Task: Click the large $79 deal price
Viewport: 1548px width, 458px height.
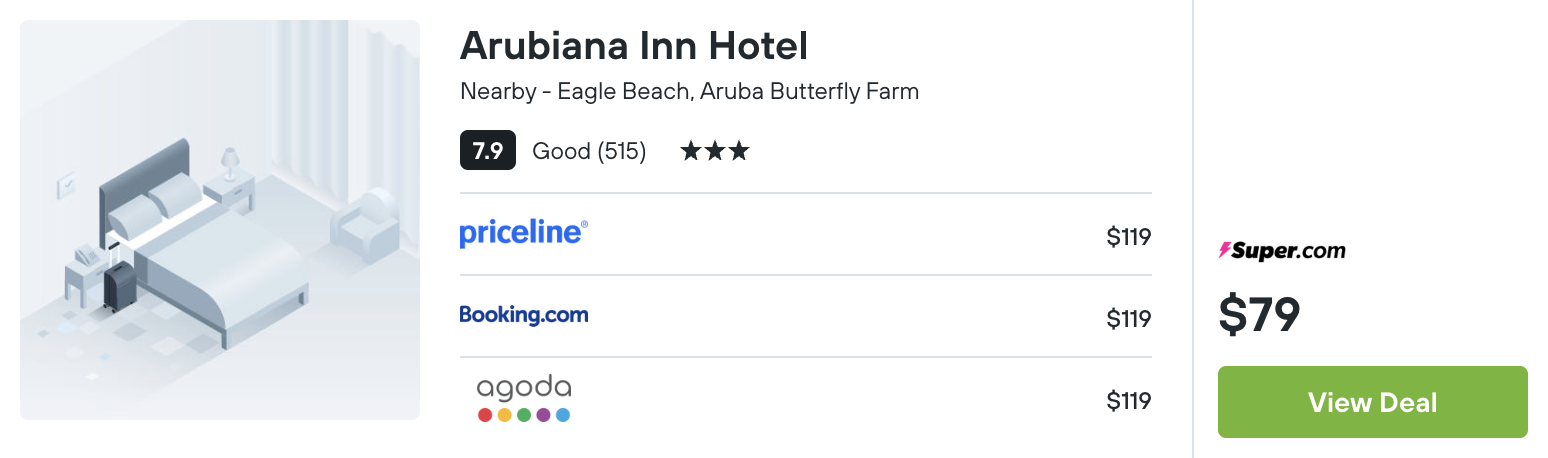Action: [x=1259, y=315]
